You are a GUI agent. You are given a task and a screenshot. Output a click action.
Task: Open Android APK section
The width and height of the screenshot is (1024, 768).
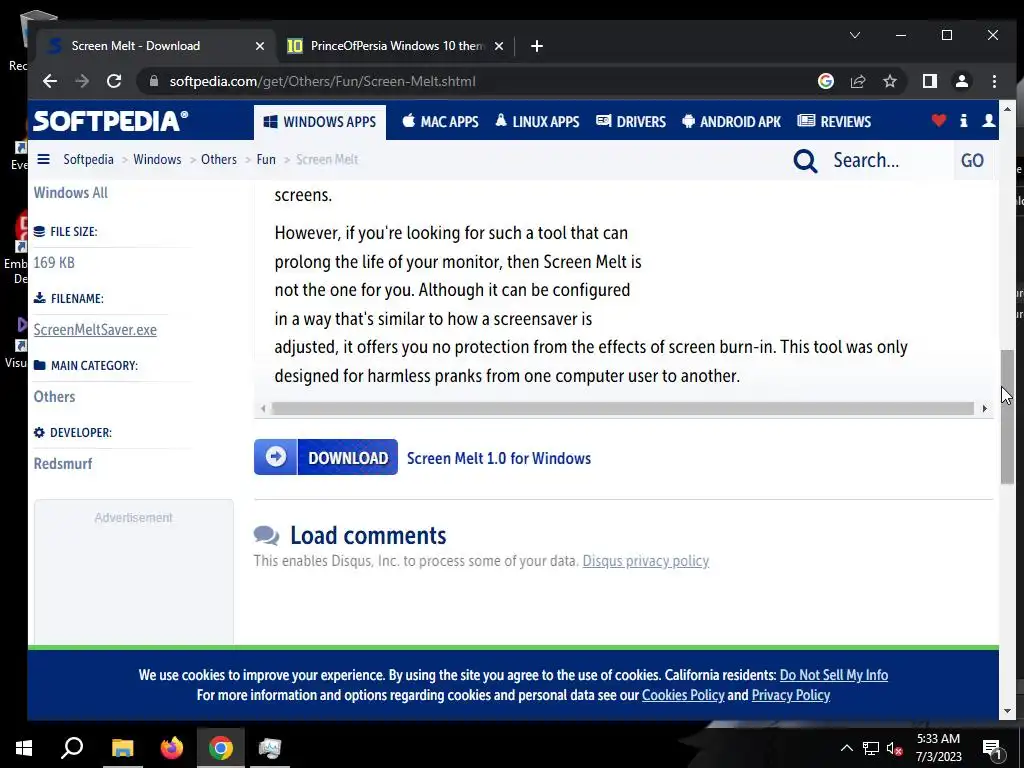[731, 122]
